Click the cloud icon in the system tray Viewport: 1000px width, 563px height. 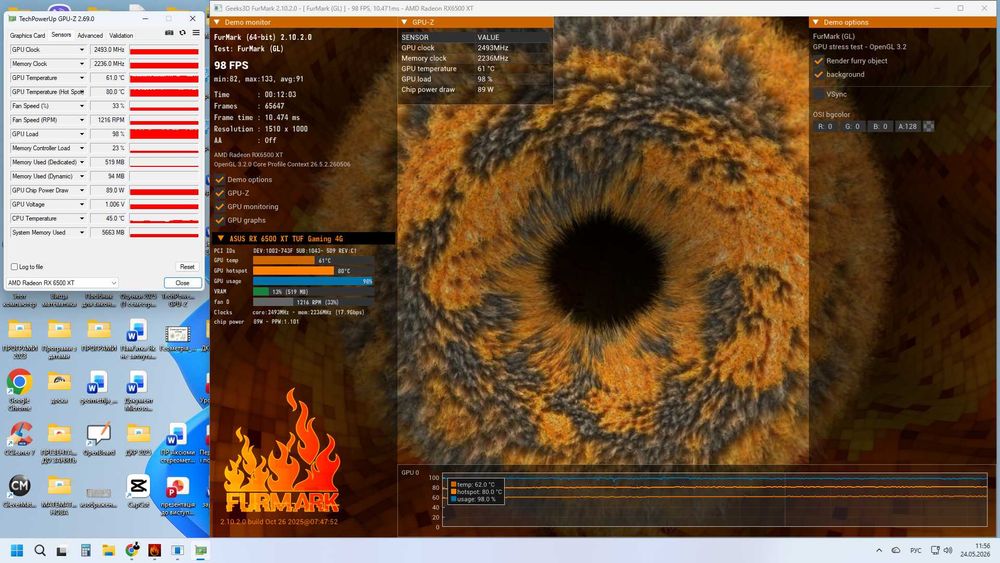pos(896,550)
